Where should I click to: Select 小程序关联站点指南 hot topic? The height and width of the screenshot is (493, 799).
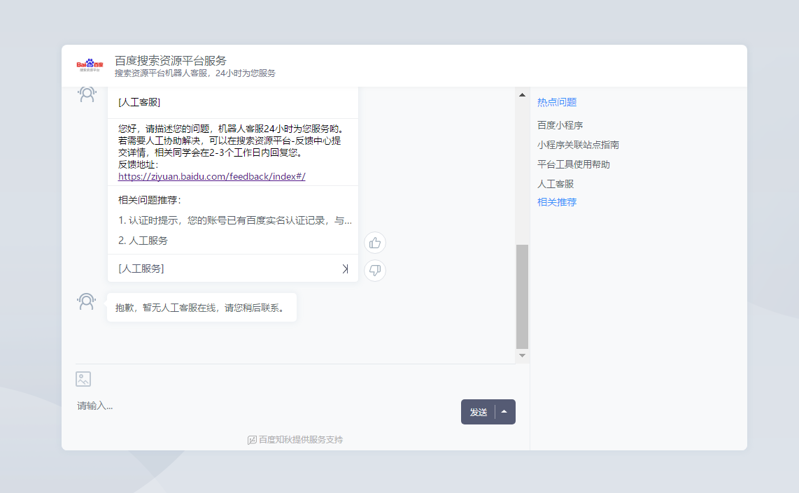tap(578, 145)
